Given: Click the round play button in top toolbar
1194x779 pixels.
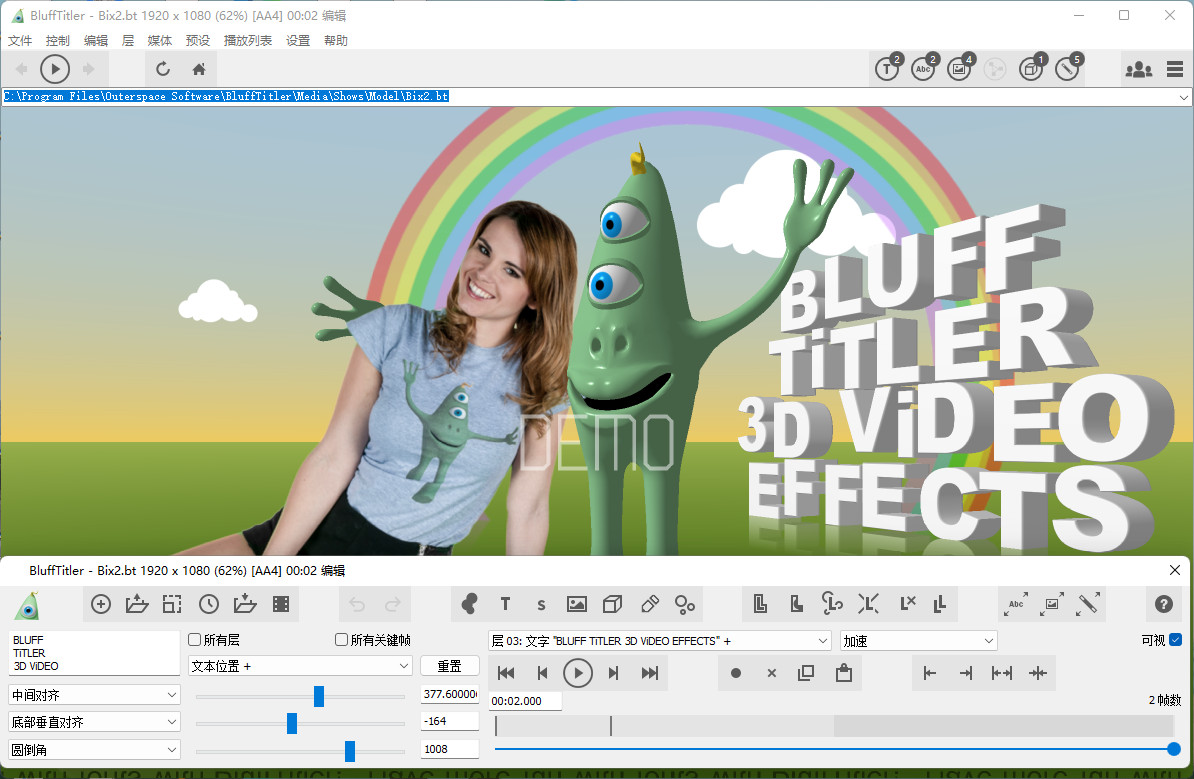Looking at the screenshot, I should pos(55,69).
